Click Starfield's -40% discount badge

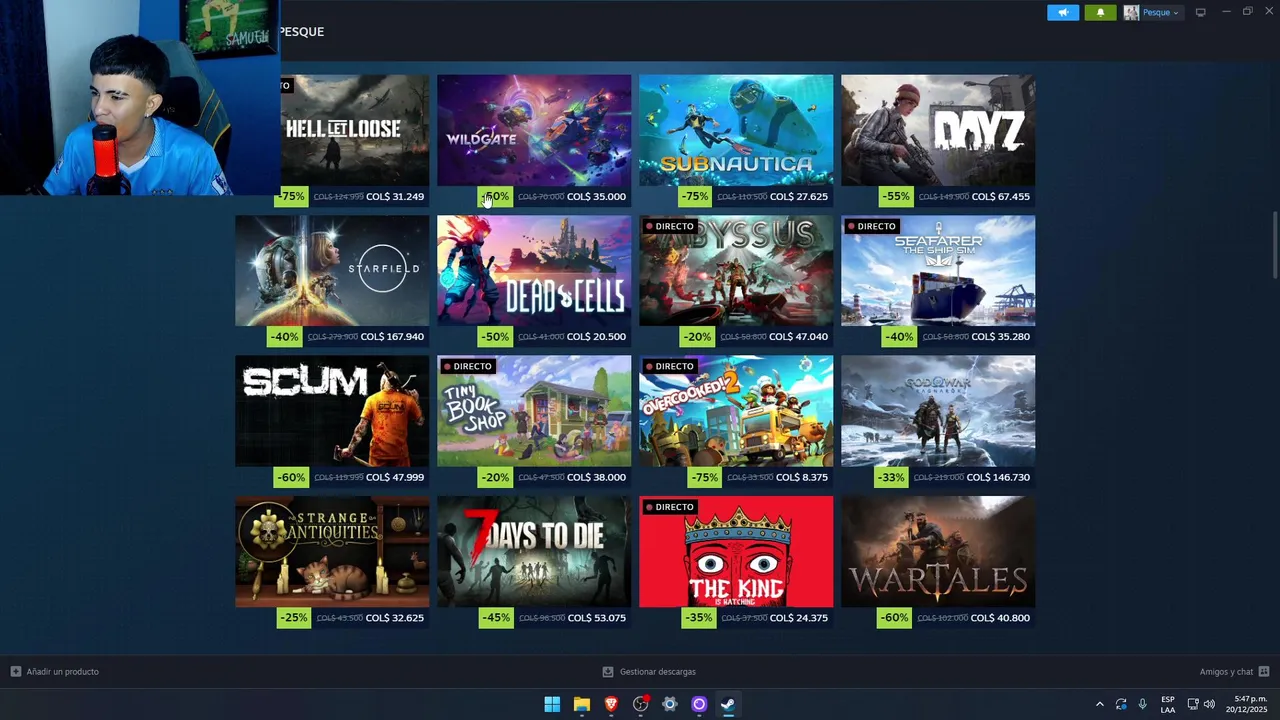point(284,337)
